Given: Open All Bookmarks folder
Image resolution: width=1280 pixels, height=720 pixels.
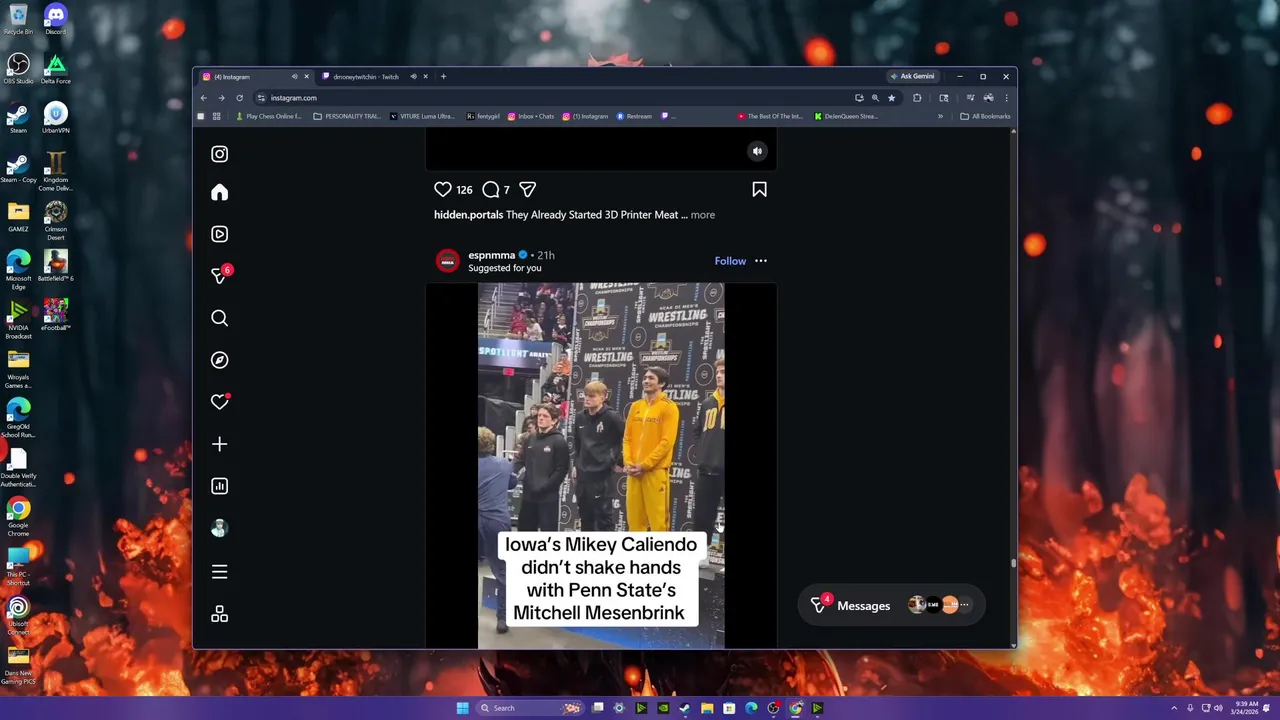Looking at the screenshot, I should pos(985,116).
